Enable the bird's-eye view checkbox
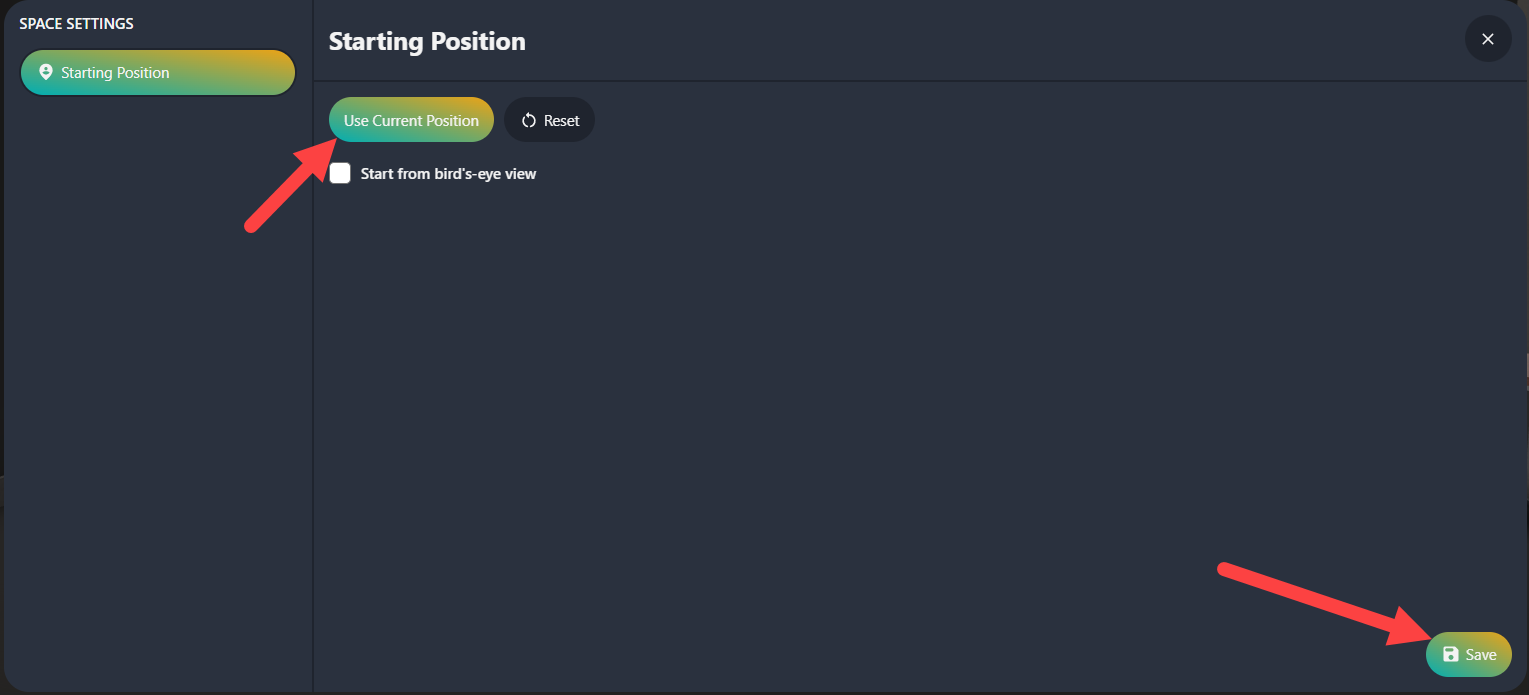1529x695 pixels. 341,173
